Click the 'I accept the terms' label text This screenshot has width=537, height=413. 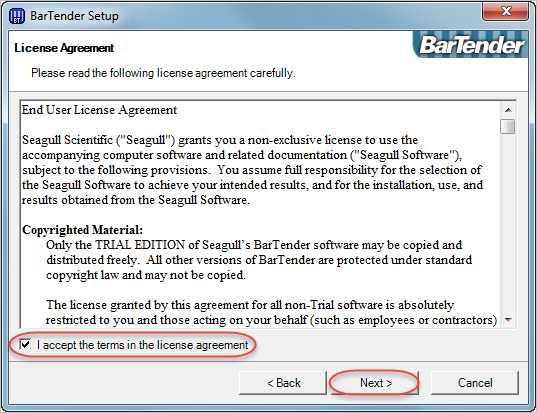pos(142,345)
